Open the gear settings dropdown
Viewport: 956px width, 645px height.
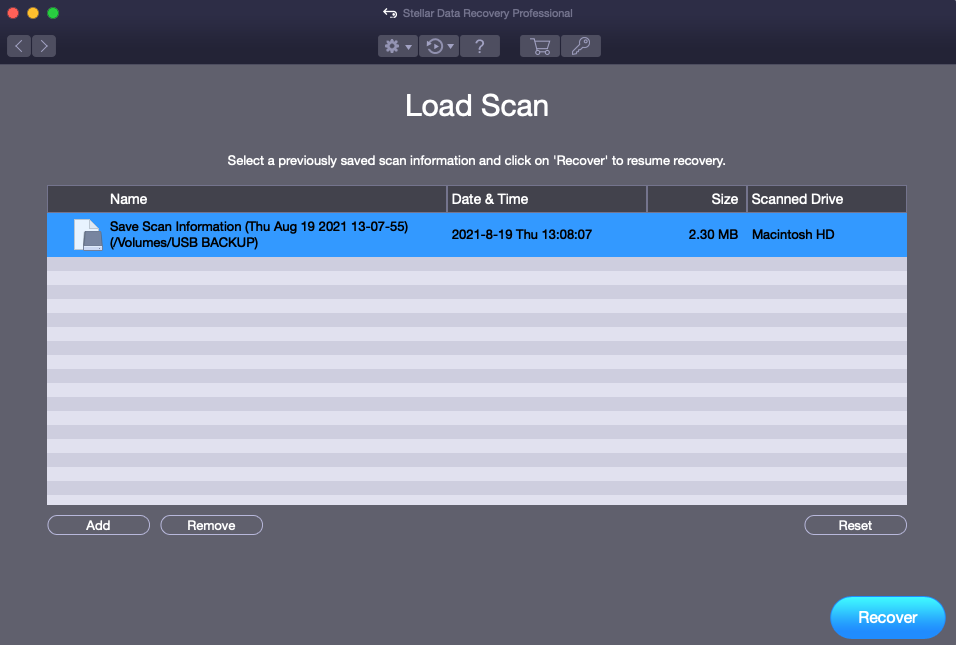(x=397, y=46)
